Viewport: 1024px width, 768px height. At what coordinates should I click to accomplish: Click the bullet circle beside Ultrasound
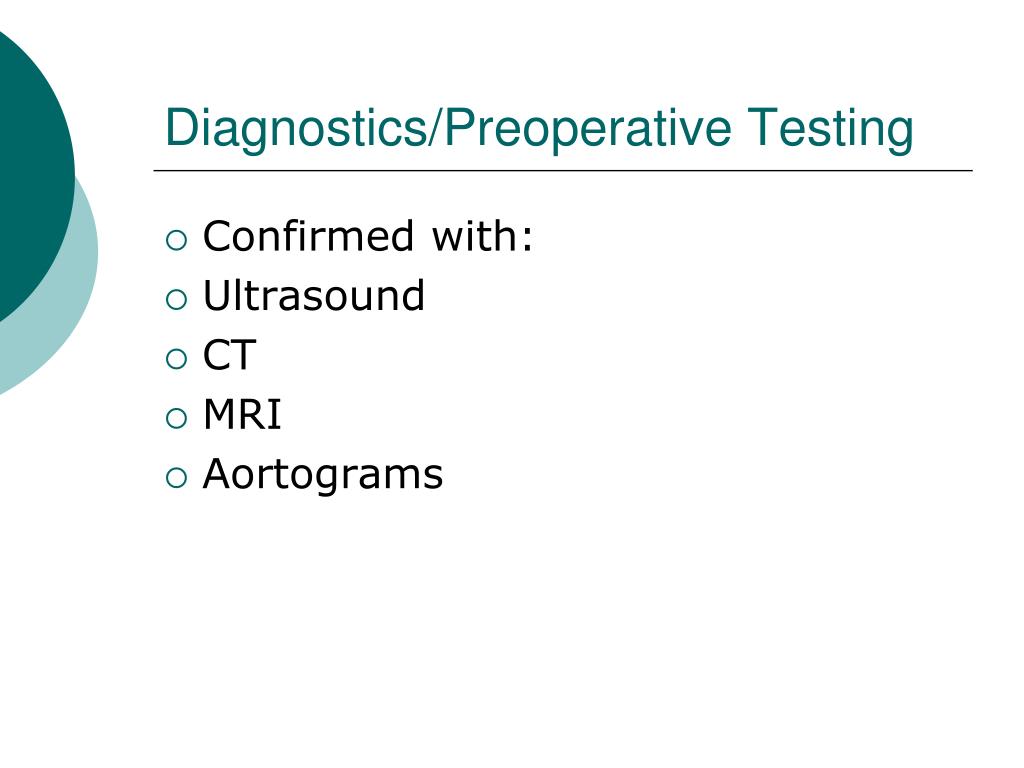coord(176,300)
